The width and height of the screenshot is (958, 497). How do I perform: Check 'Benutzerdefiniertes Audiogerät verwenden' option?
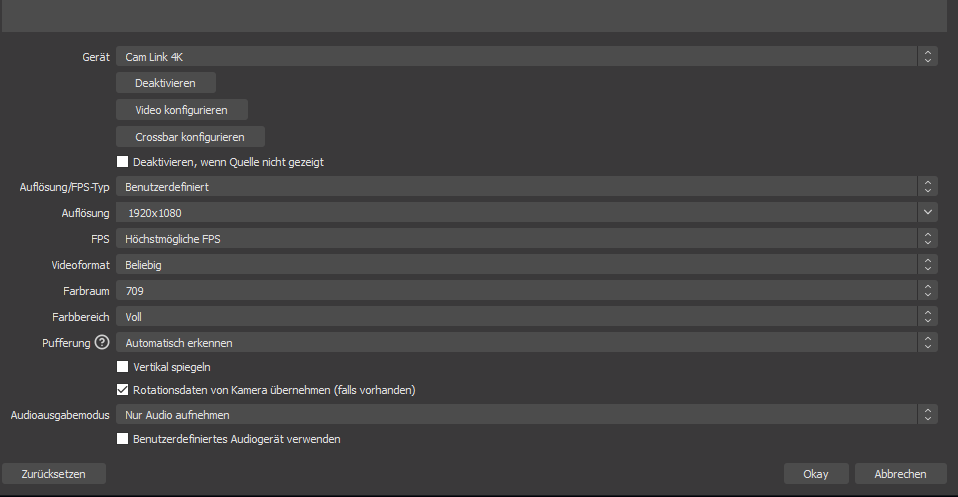123,438
